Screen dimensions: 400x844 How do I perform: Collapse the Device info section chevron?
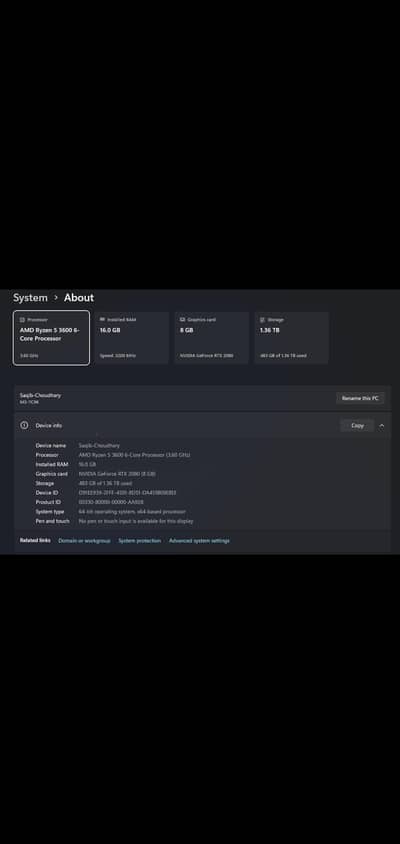click(382, 426)
